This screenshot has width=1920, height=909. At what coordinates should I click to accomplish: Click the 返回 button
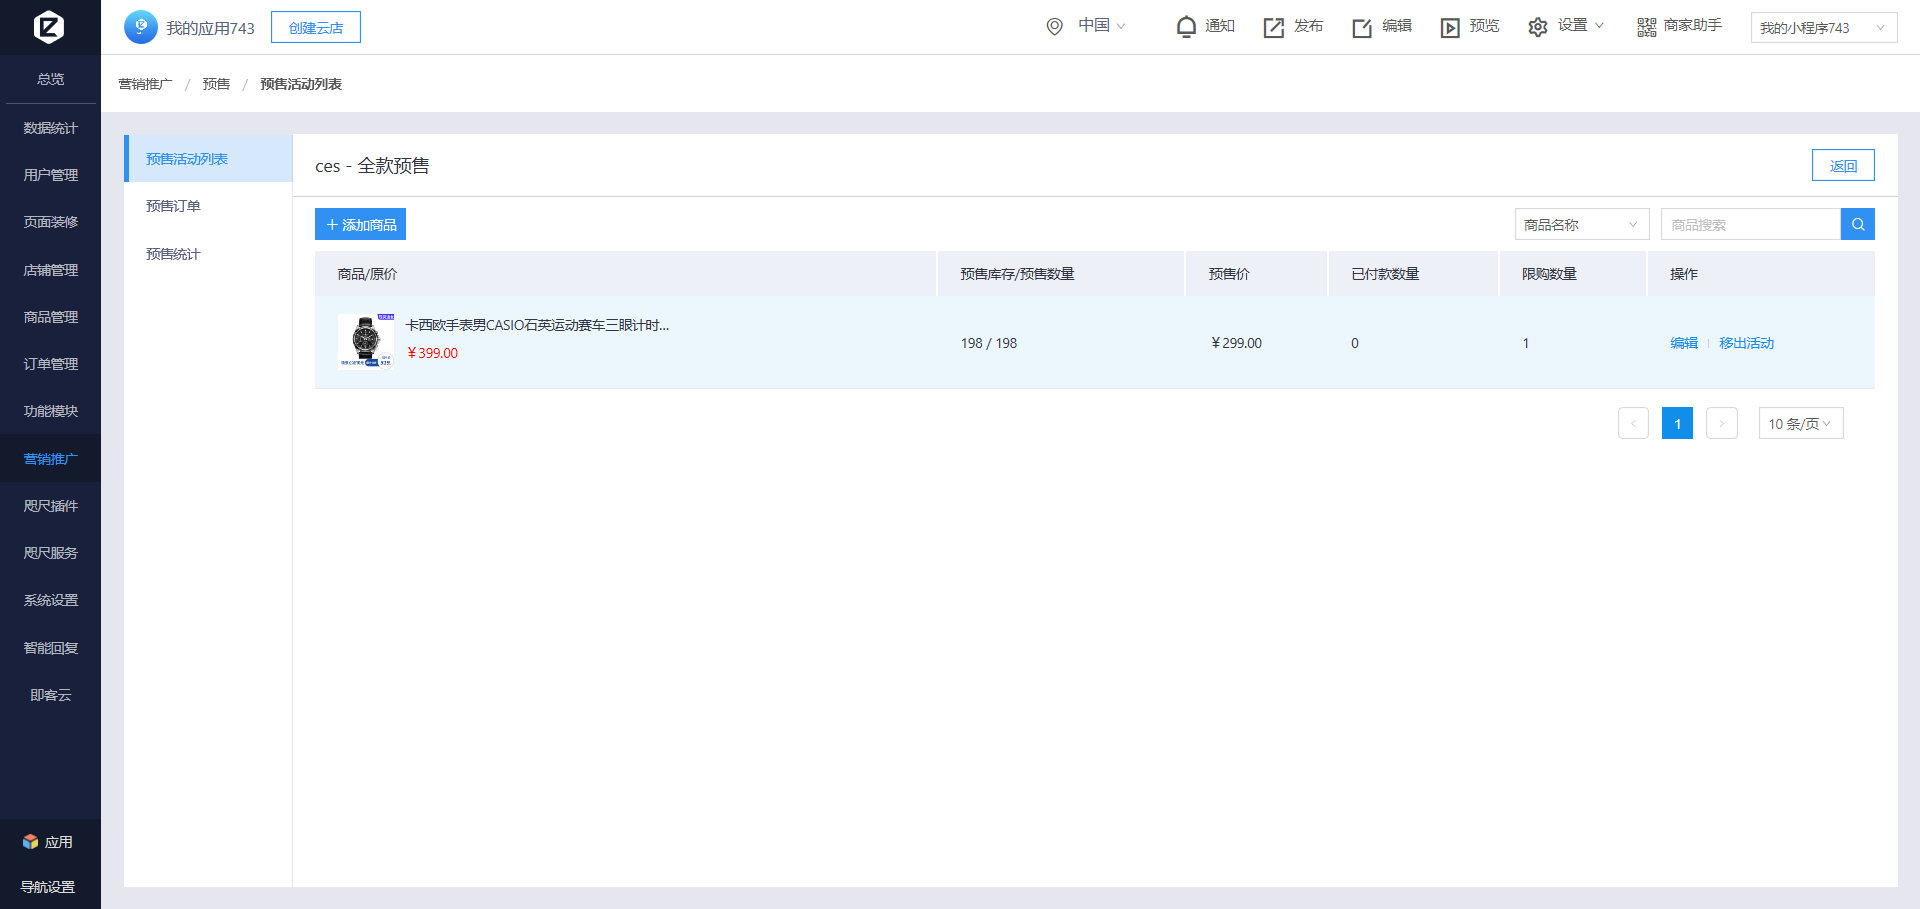pos(1843,165)
